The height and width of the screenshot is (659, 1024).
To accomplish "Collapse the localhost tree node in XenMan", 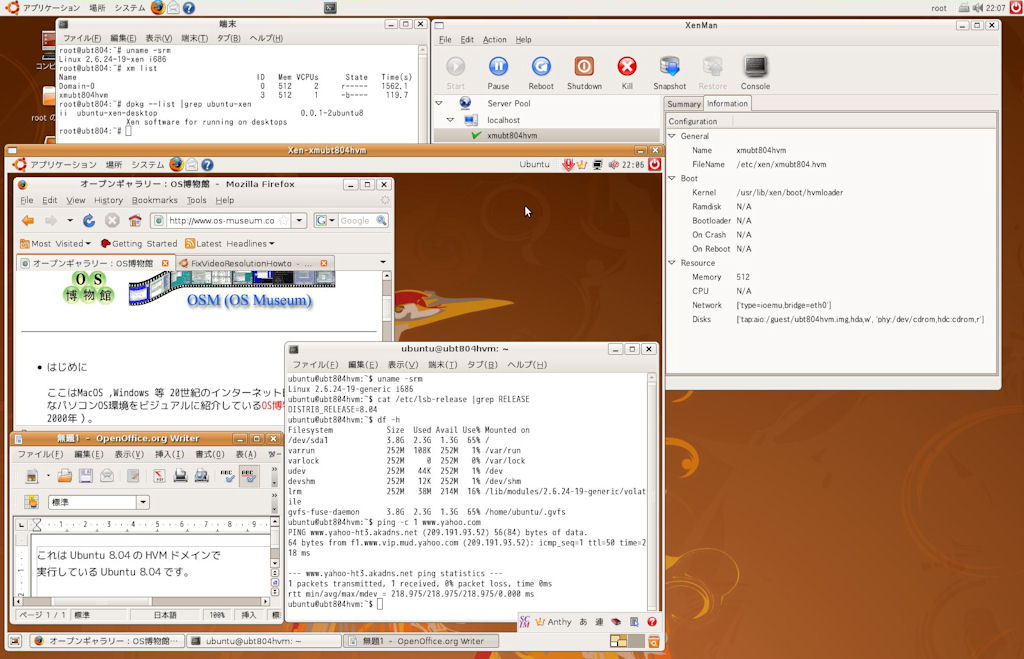I will coord(450,120).
